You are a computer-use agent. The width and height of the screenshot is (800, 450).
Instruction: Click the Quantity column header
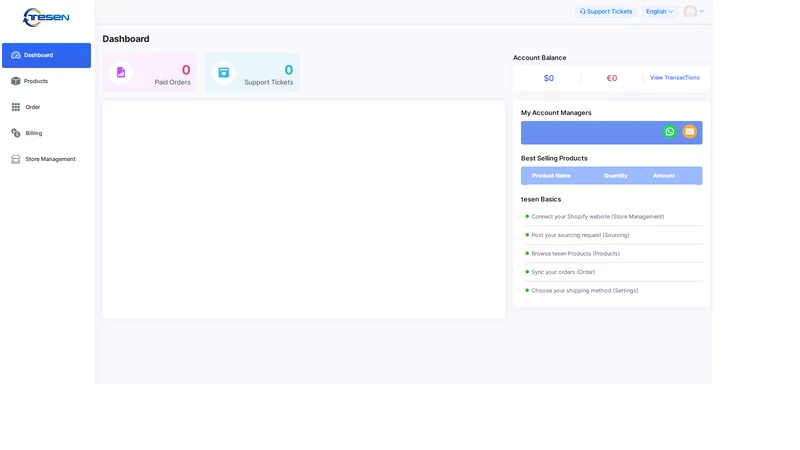point(615,176)
